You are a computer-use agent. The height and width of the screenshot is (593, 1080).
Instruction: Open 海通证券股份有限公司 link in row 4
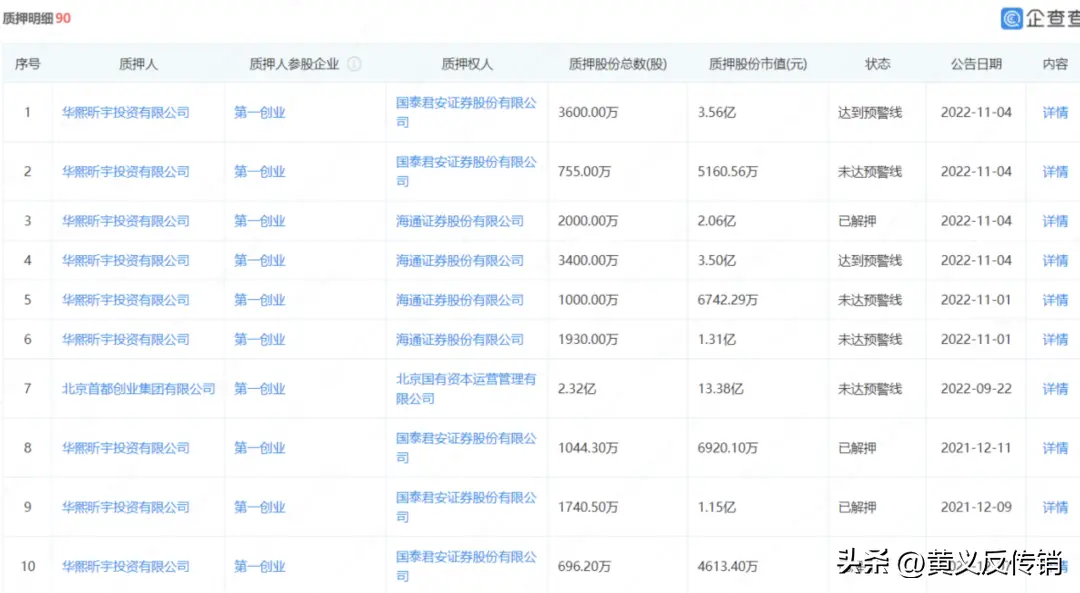point(459,260)
